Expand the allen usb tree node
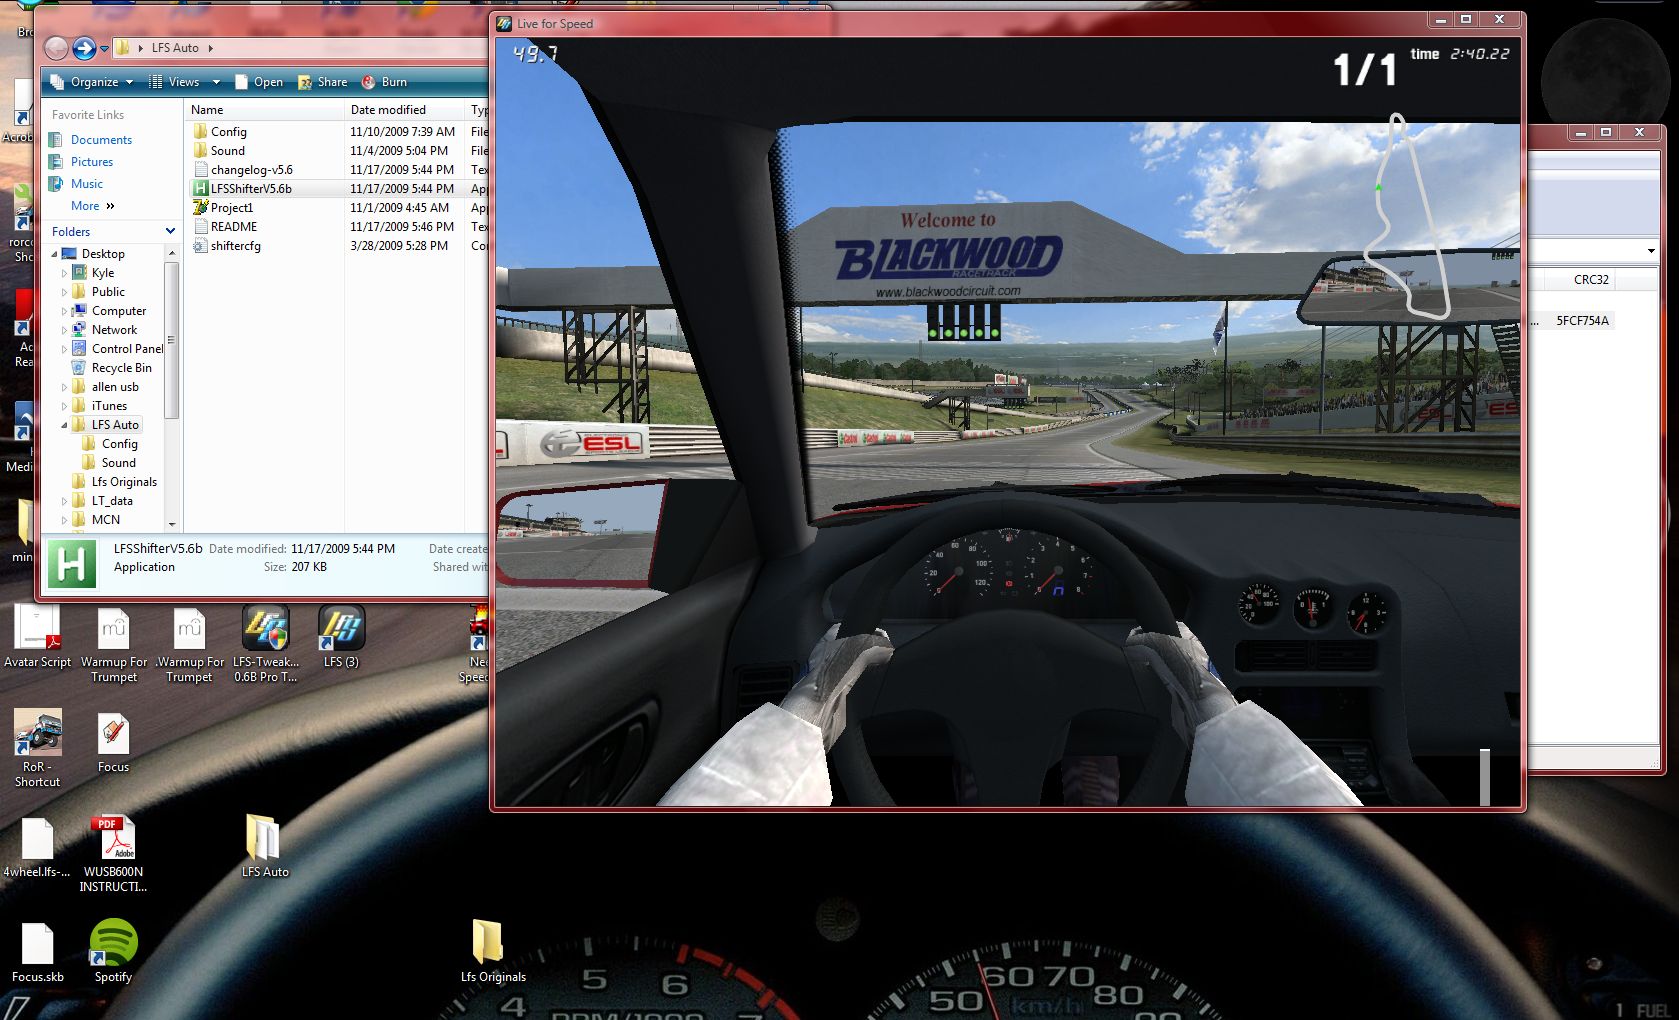This screenshot has height=1020, width=1679. click(65, 387)
